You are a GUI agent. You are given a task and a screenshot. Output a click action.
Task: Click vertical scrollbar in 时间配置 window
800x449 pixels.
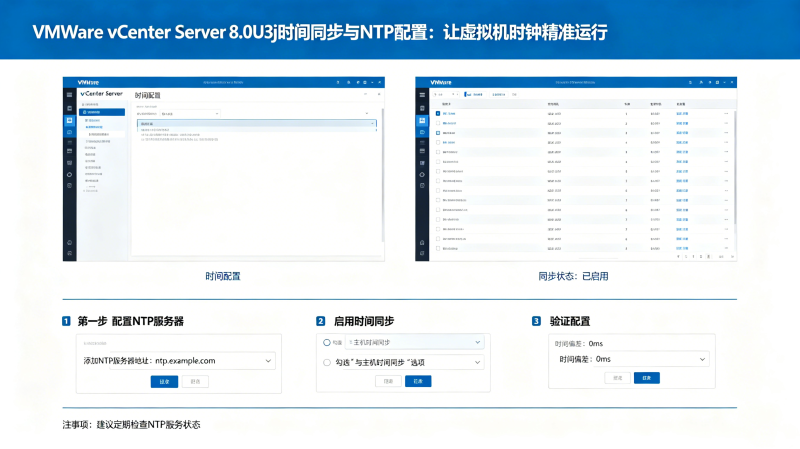pyautogui.click(x=382, y=174)
